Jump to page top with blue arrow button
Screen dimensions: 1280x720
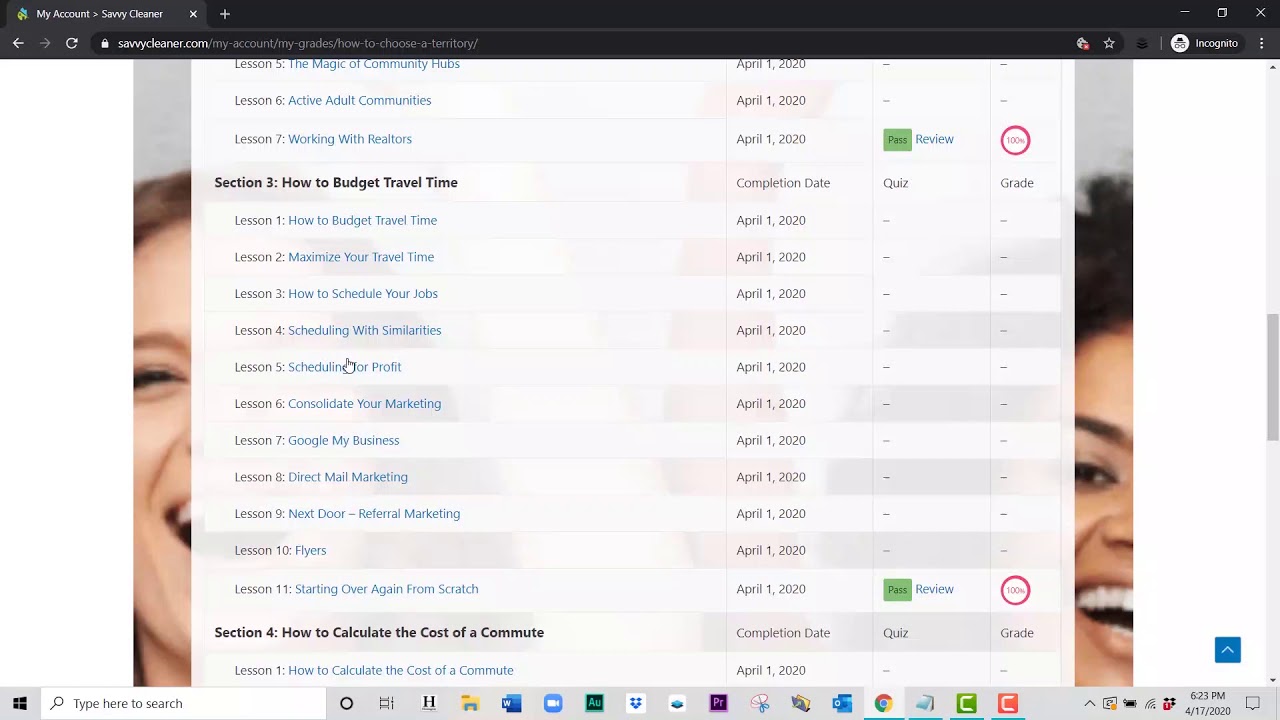(1227, 649)
